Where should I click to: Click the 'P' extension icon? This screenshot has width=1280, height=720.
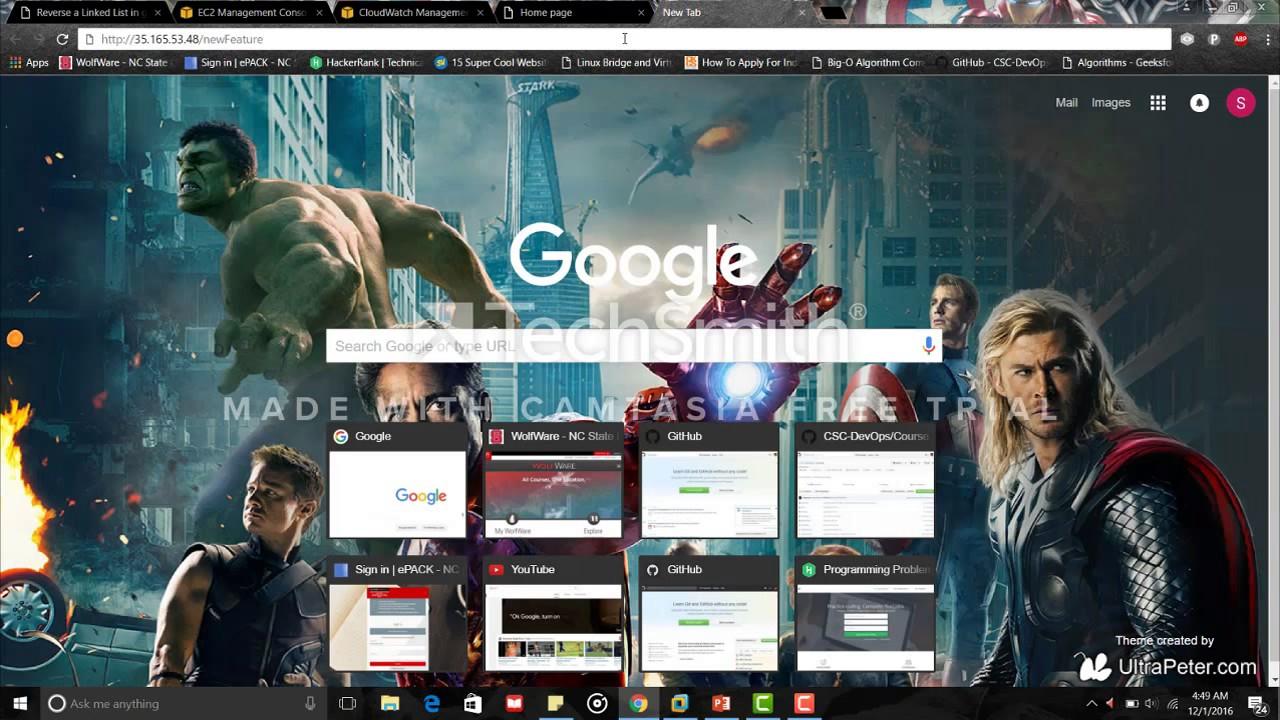coord(1214,39)
